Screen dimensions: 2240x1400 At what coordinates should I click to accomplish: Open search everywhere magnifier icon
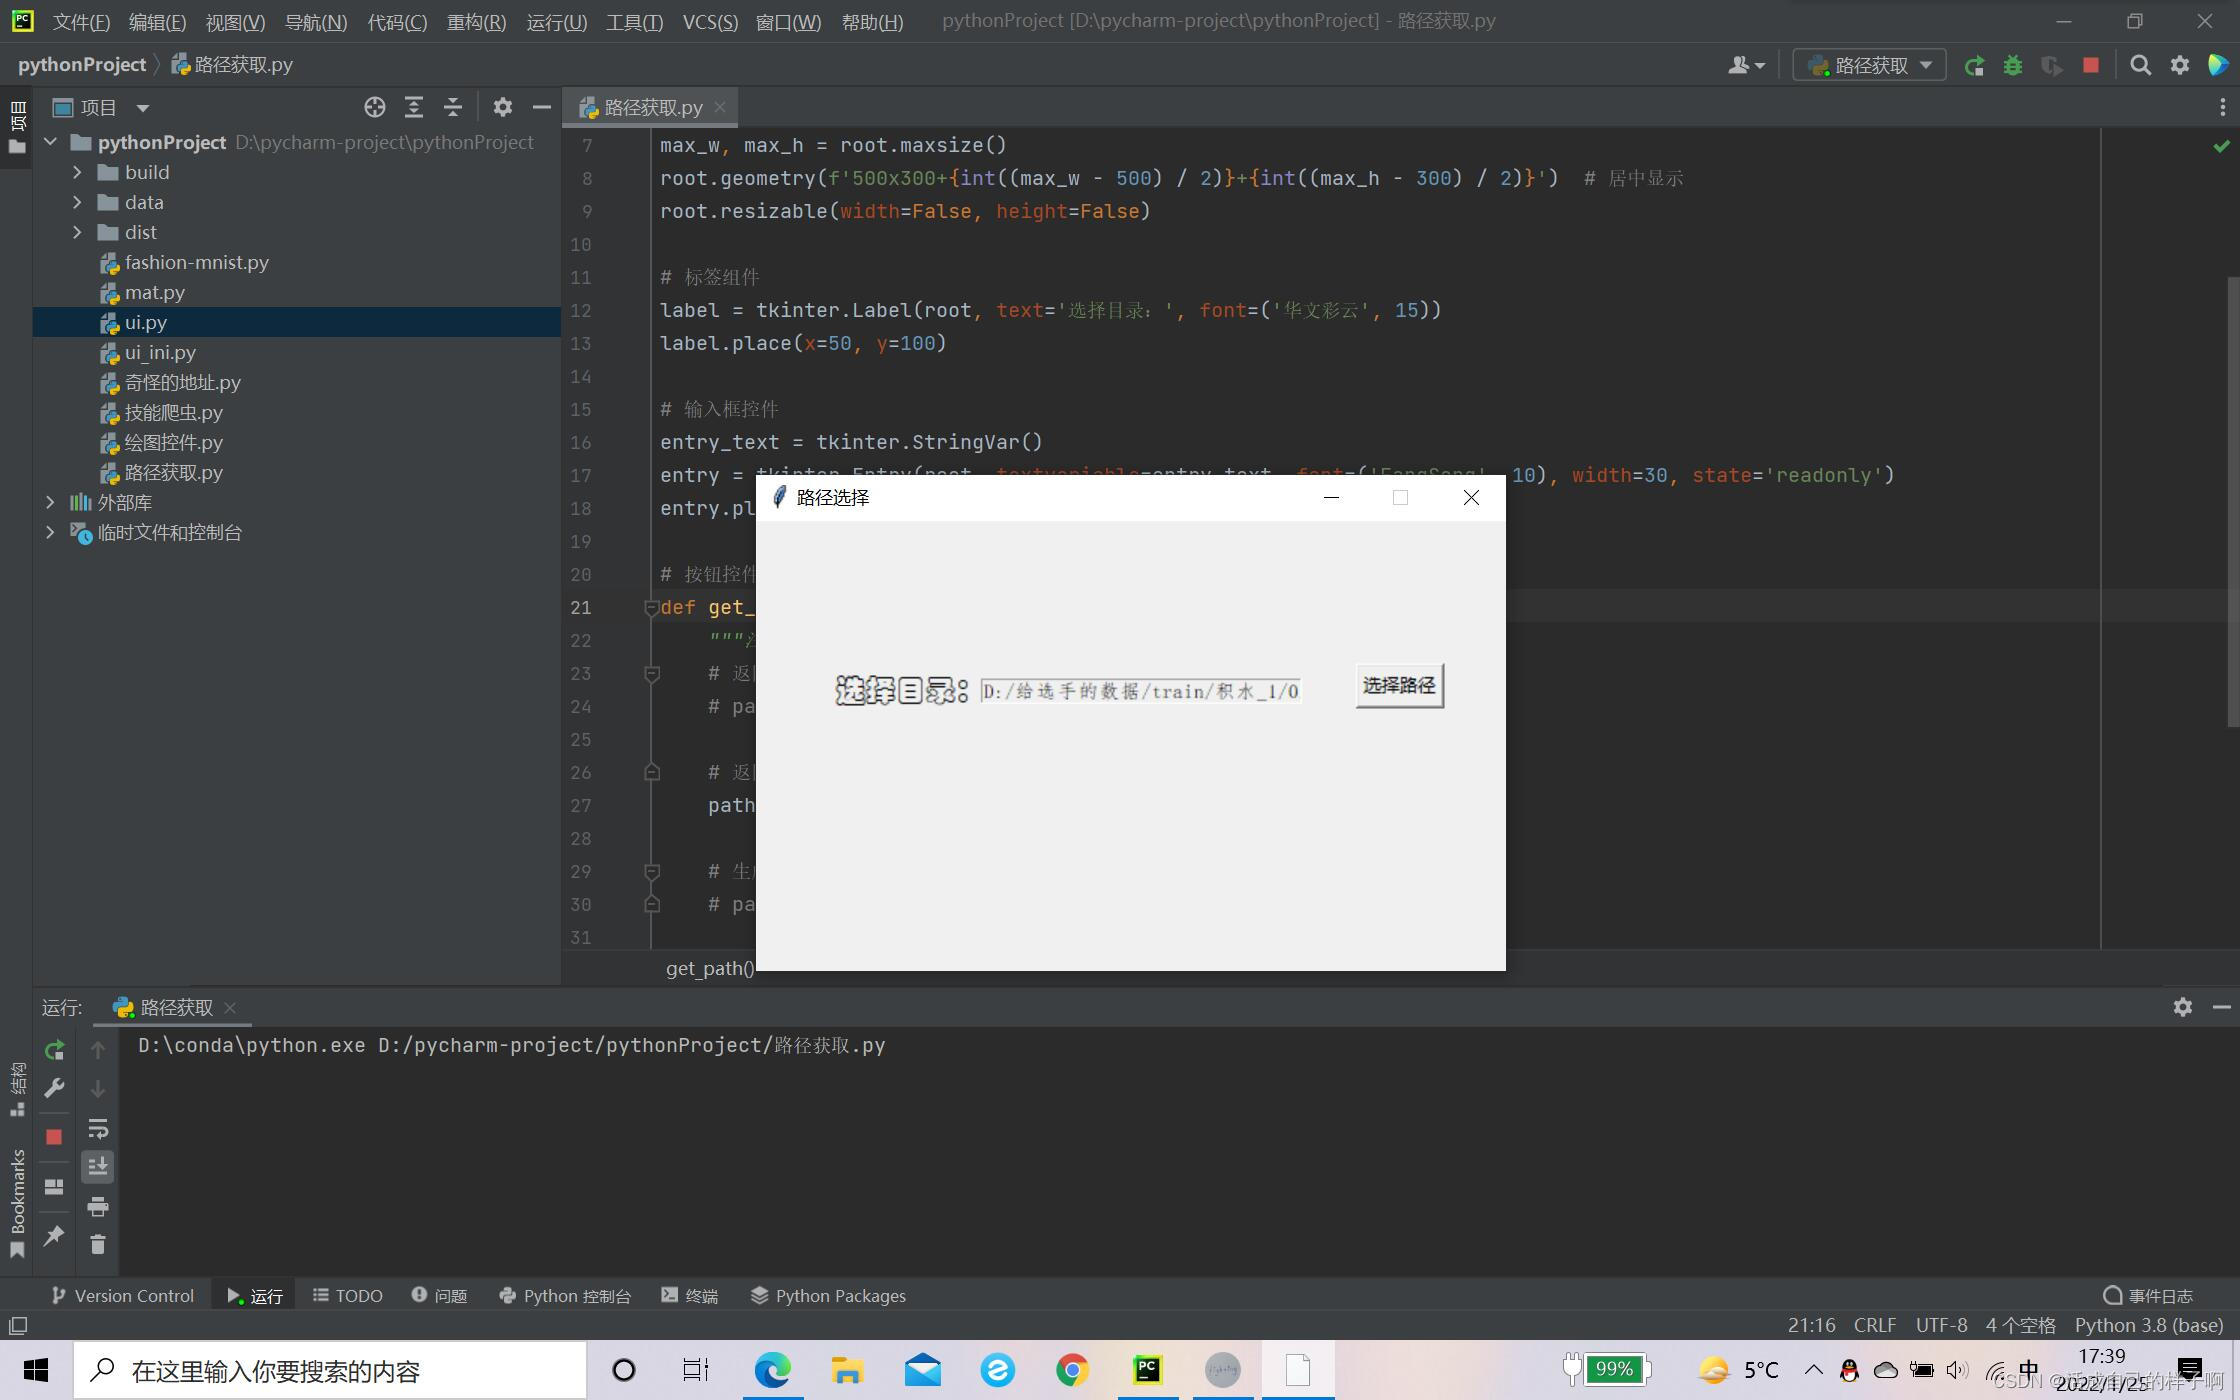coord(2140,66)
